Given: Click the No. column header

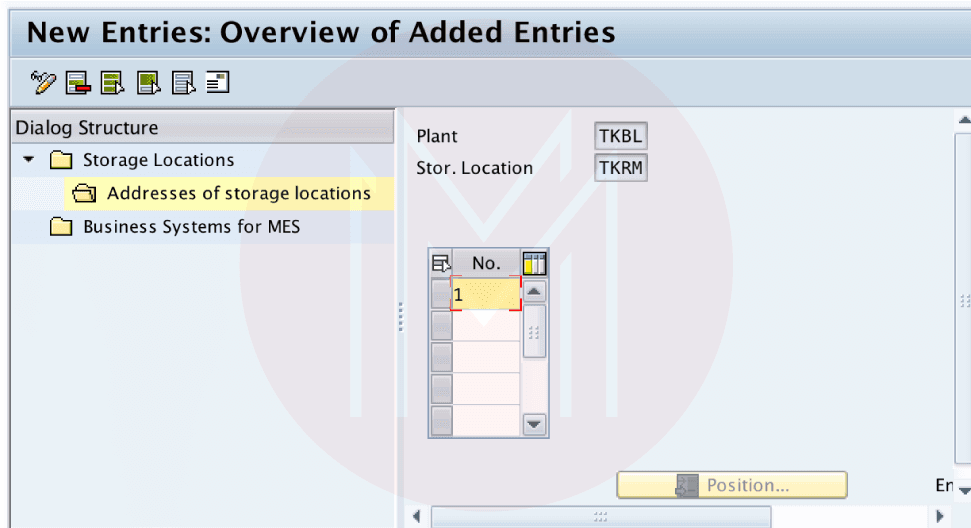Looking at the screenshot, I should [x=486, y=263].
